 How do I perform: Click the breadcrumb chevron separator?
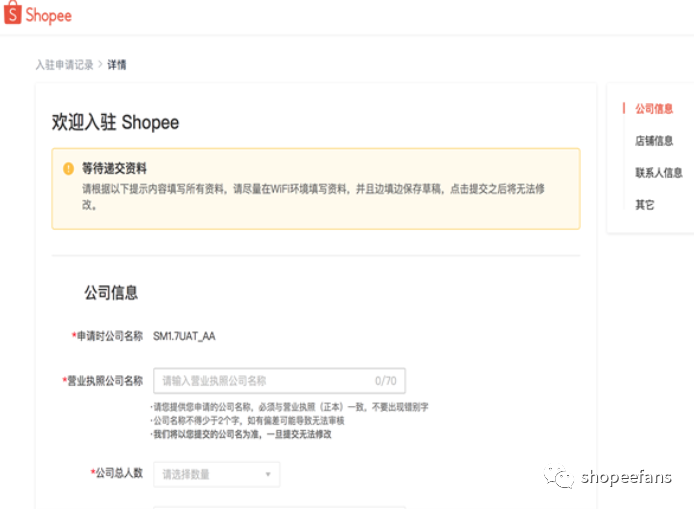click(x=100, y=65)
